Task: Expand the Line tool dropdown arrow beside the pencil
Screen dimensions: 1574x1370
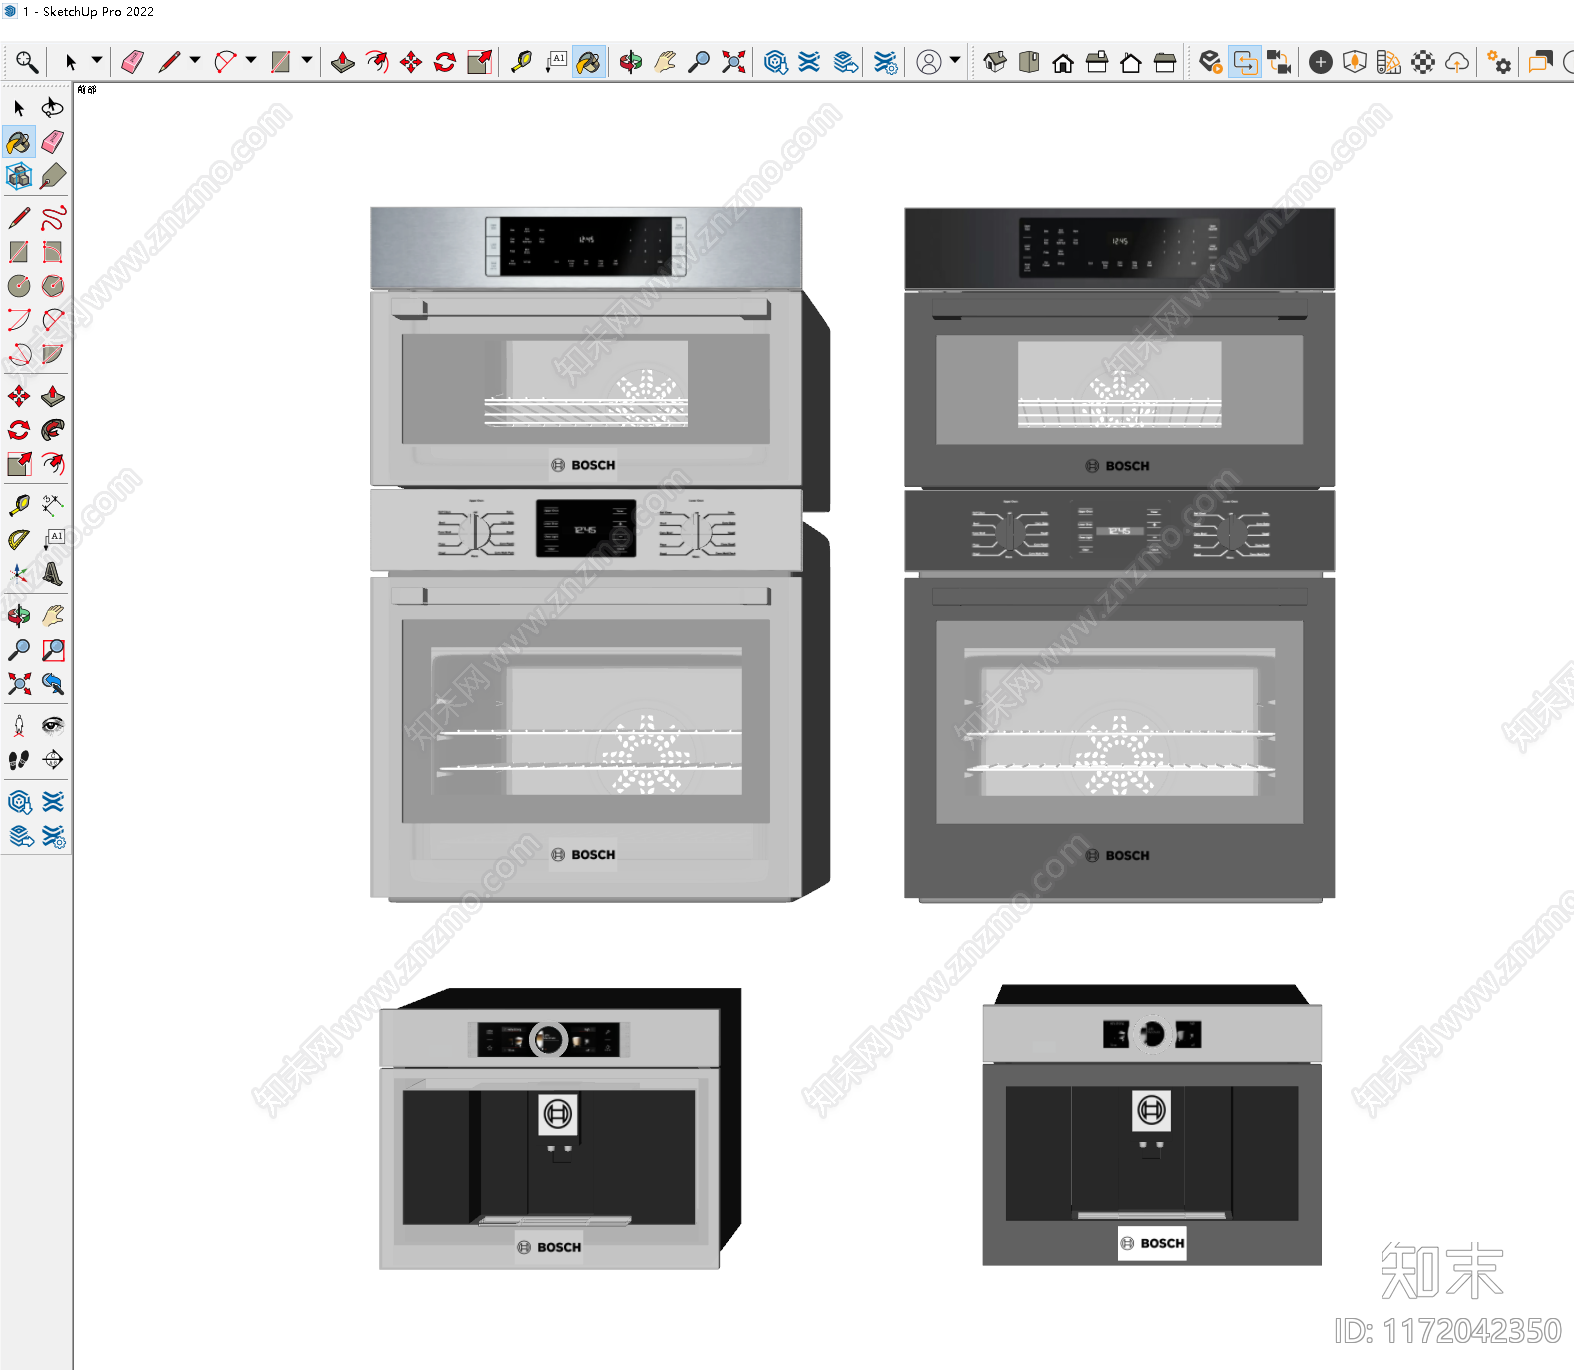Action: point(195,61)
